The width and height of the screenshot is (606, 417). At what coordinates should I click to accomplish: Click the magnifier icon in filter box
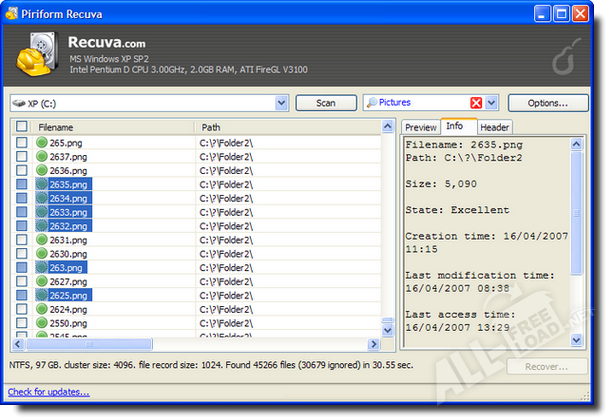(x=373, y=103)
